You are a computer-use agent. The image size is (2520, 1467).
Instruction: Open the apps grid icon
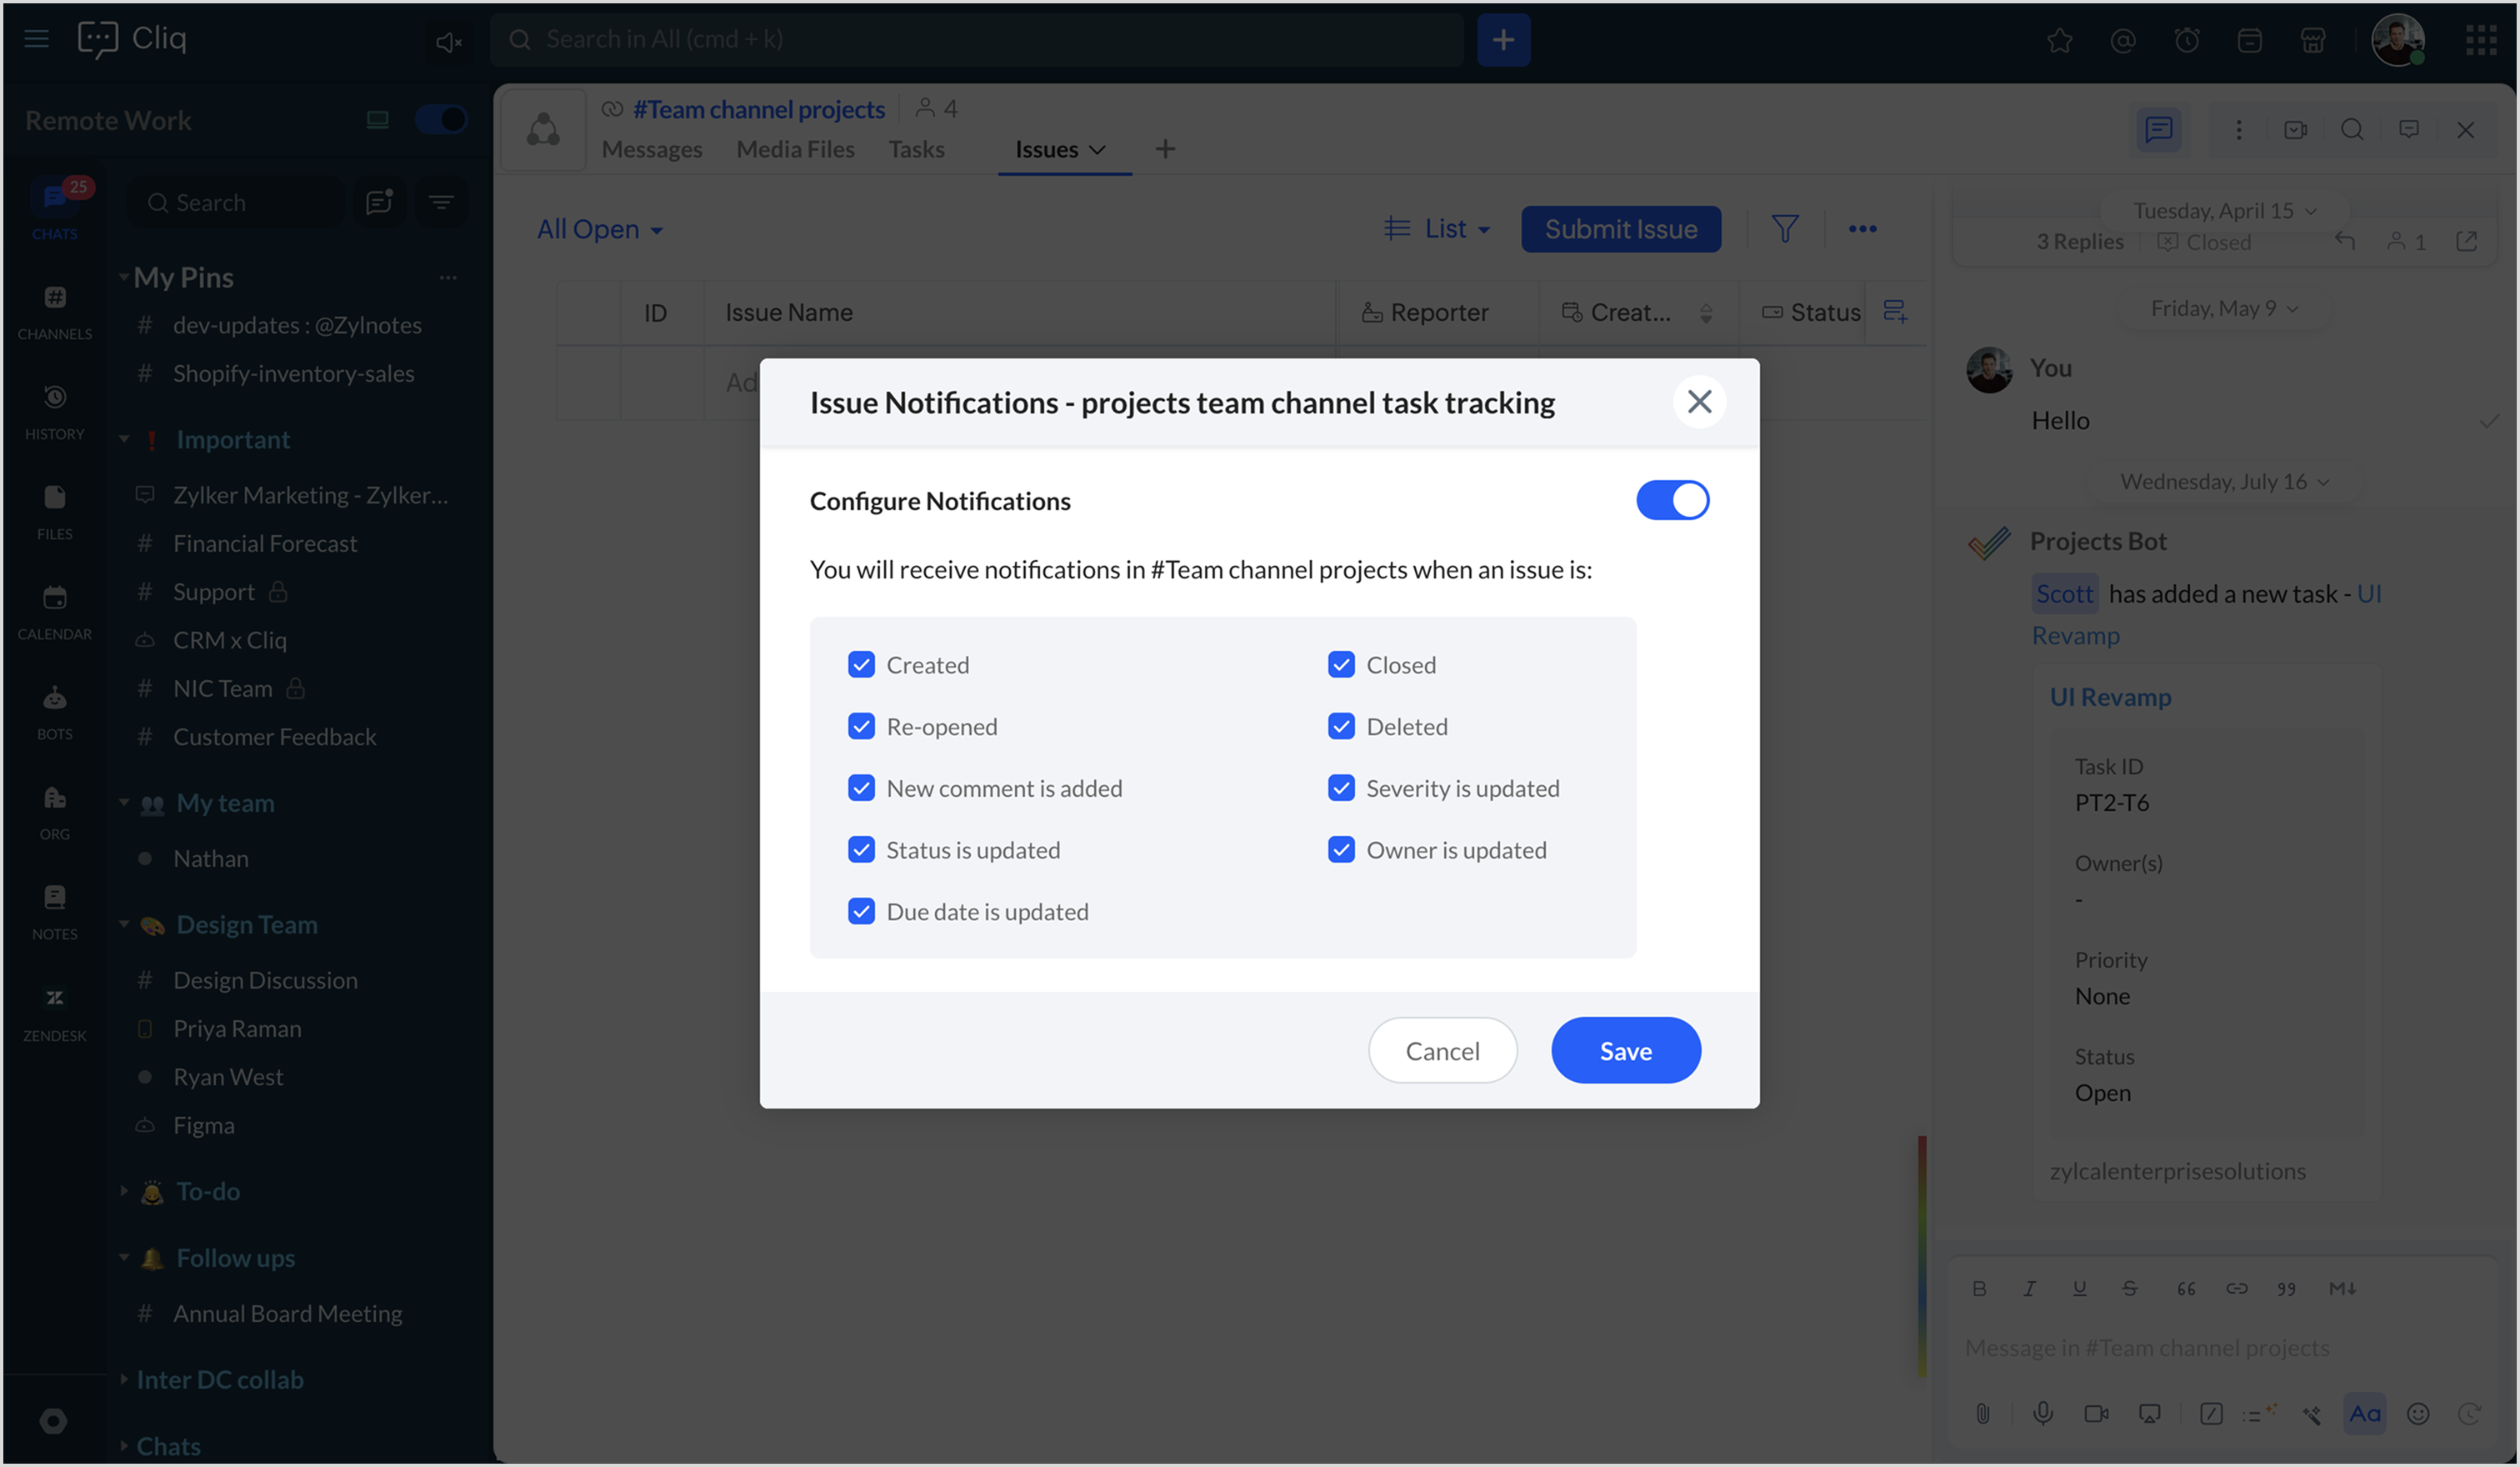pyautogui.click(x=2481, y=40)
